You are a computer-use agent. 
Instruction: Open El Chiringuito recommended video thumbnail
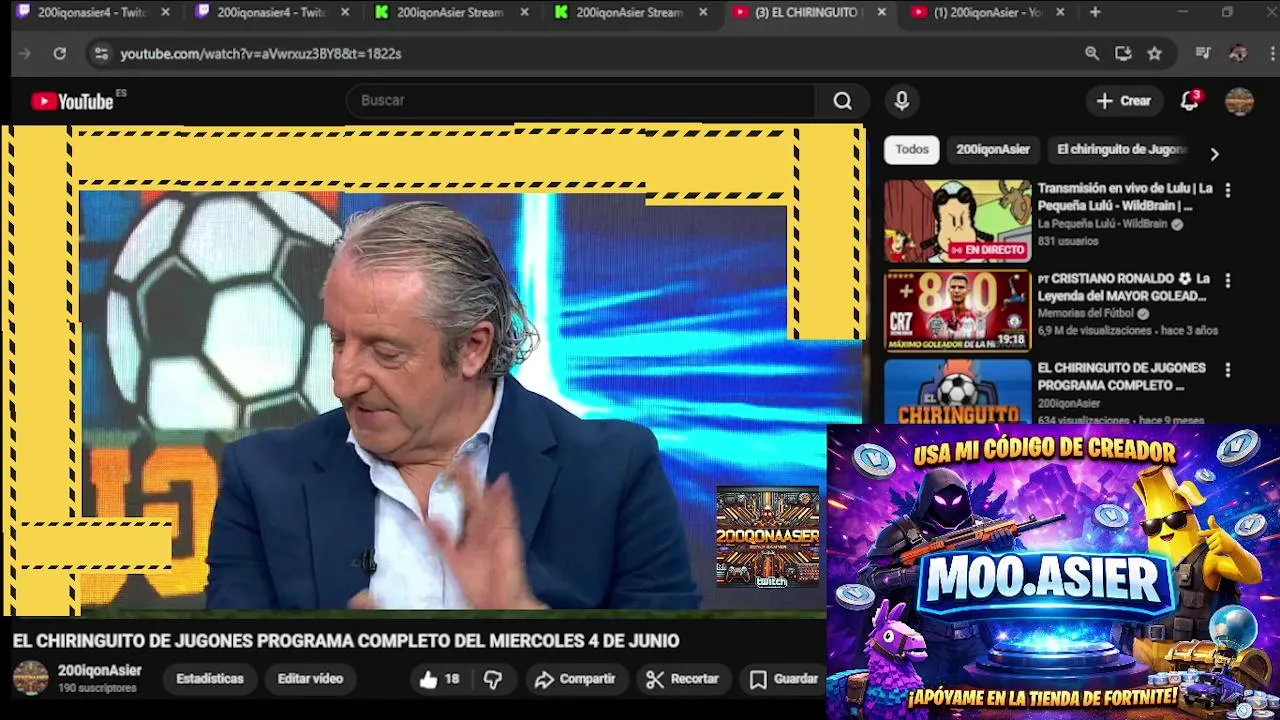point(957,391)
